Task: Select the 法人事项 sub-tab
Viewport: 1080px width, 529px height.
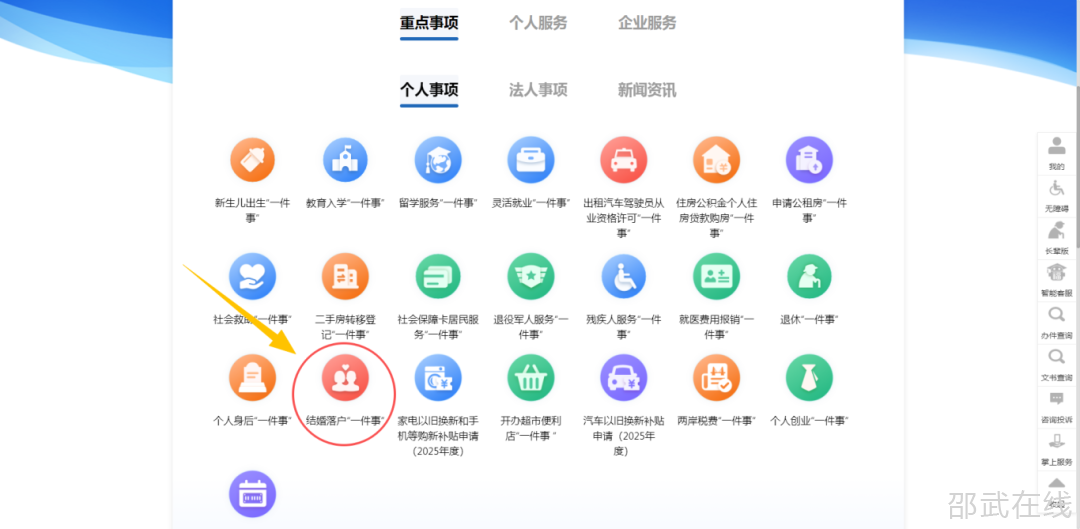Action: click(x=538, y=90)
